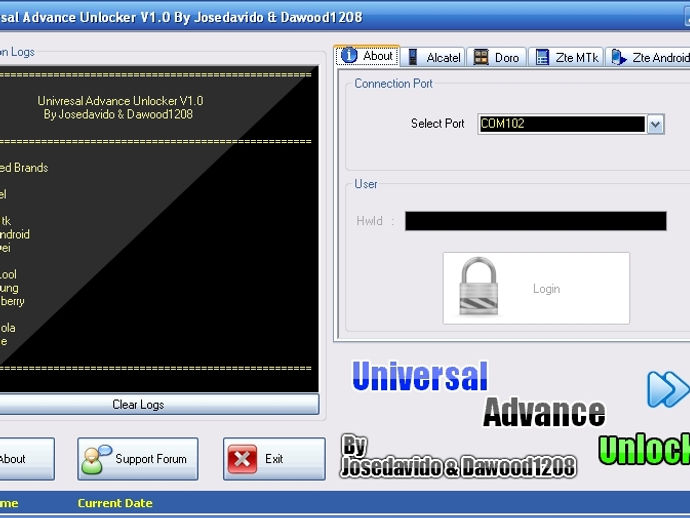
Task: Click the Universal logo text
Action: click(x=420, y=376)
